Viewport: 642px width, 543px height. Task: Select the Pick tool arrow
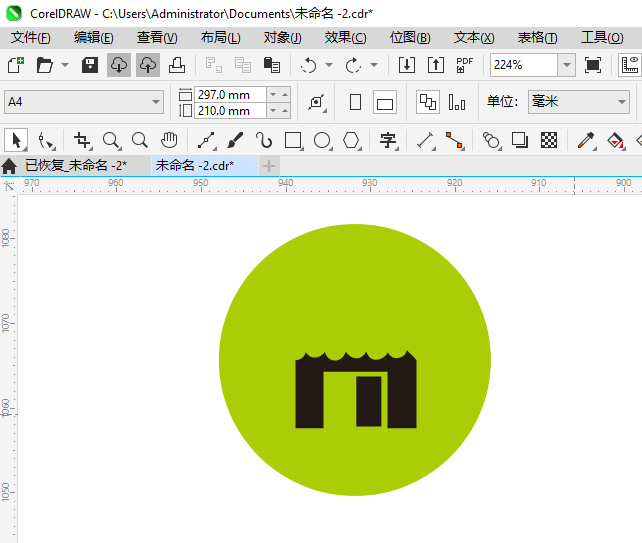pos(16,140)
